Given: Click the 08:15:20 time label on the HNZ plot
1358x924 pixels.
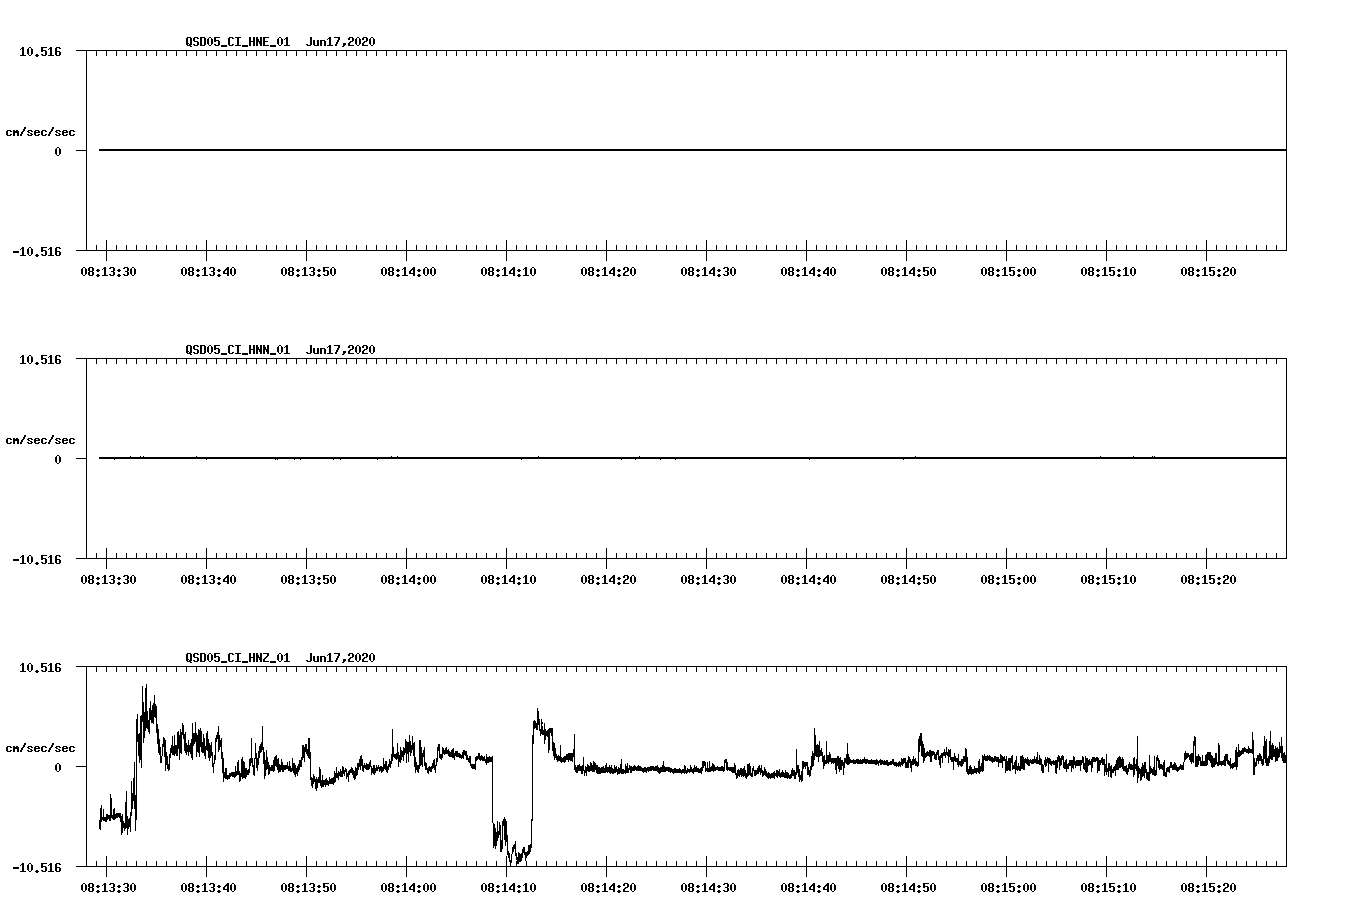Looking at the screenshot, I should (x=1208, y=888).
